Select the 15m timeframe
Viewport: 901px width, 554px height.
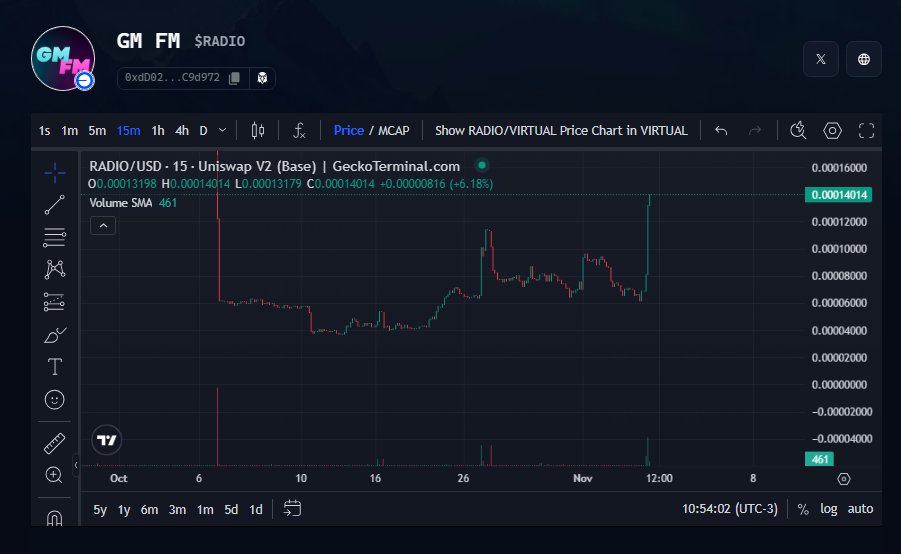[128, 131]
